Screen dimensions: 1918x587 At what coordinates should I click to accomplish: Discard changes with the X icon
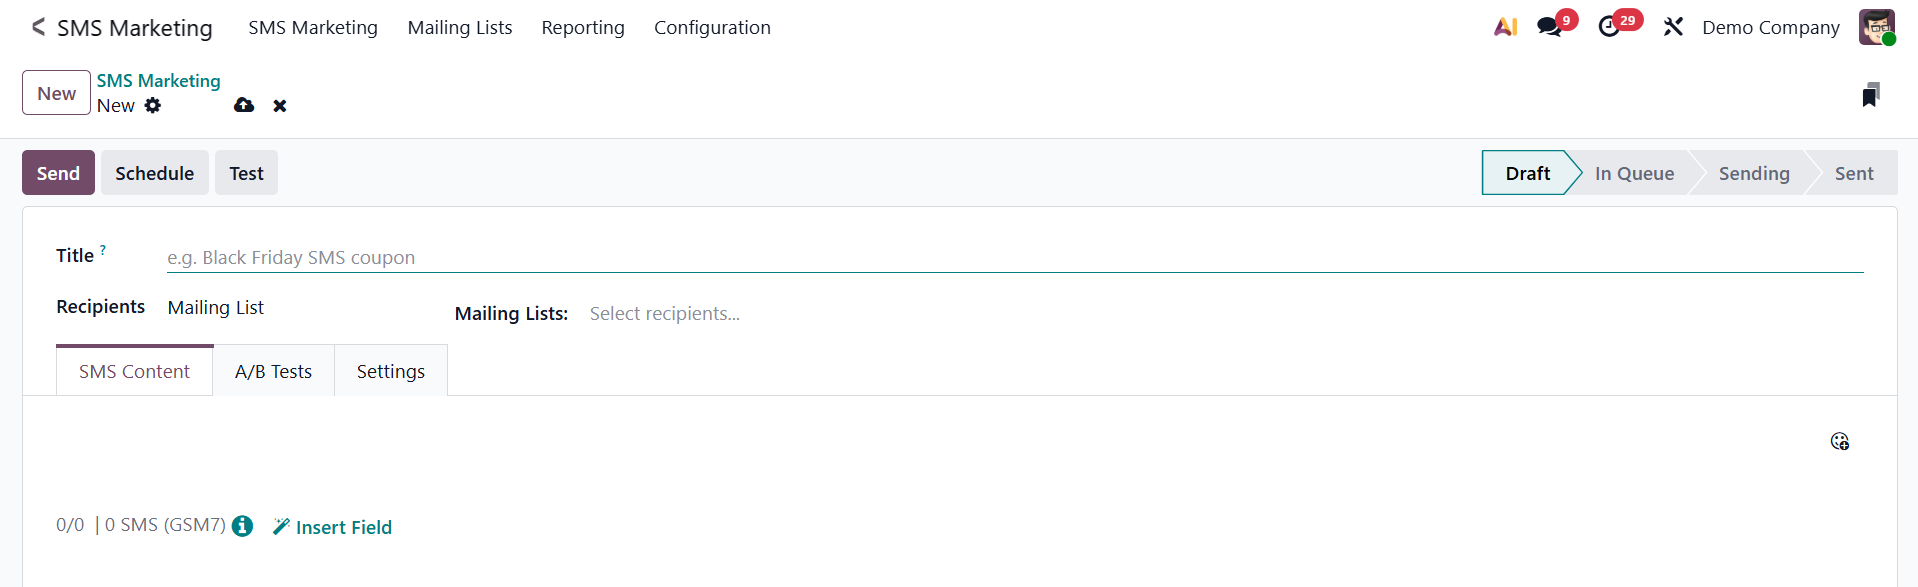280,105
